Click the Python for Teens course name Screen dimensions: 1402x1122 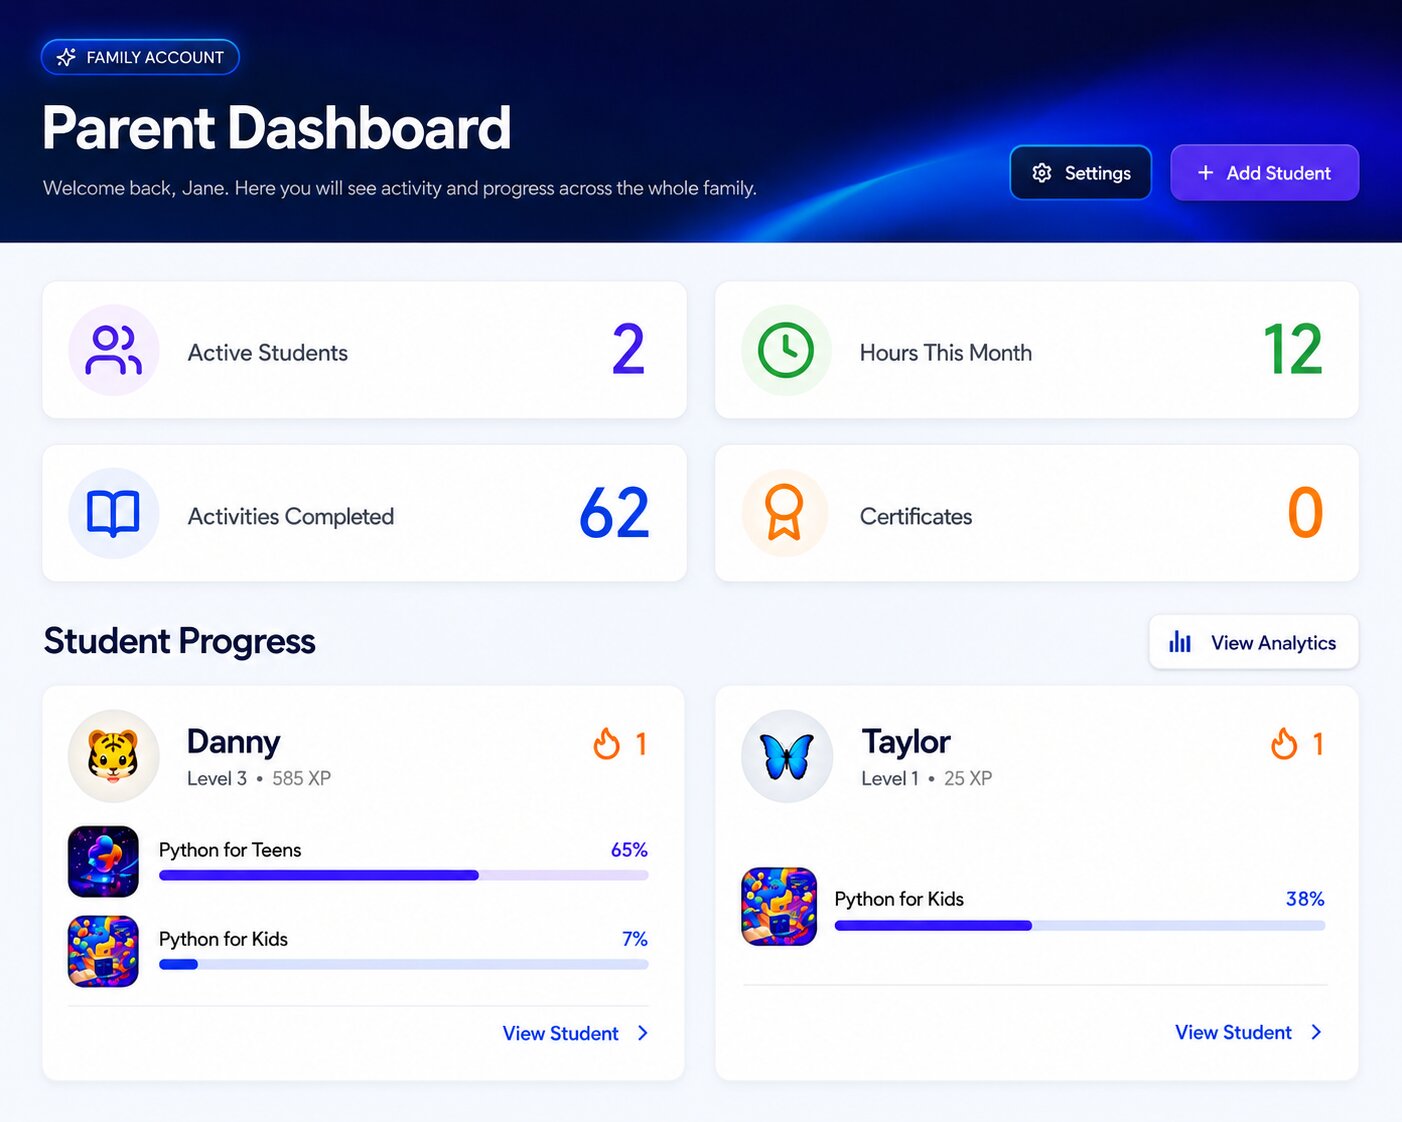coord(230,850)
